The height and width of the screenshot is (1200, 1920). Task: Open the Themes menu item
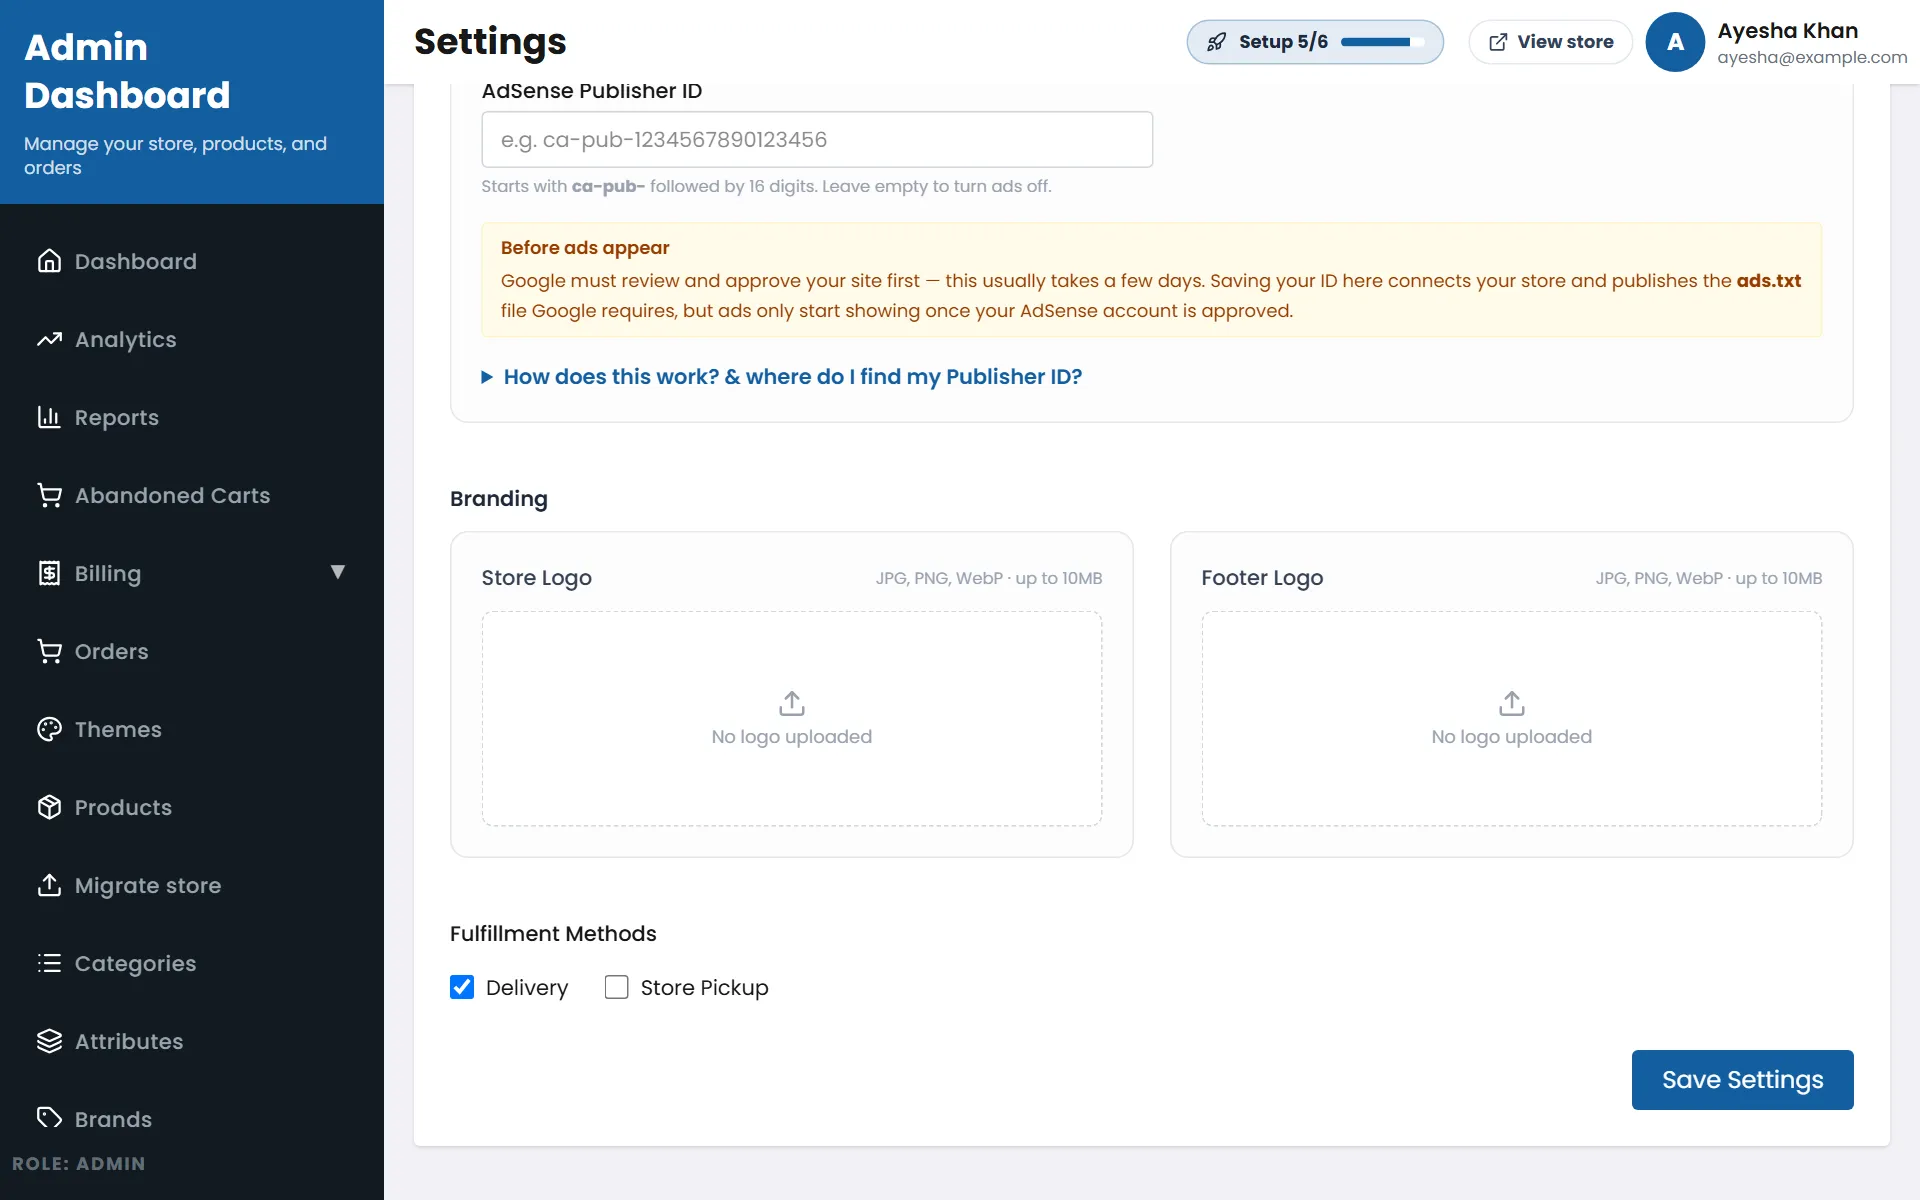(192, 729)
